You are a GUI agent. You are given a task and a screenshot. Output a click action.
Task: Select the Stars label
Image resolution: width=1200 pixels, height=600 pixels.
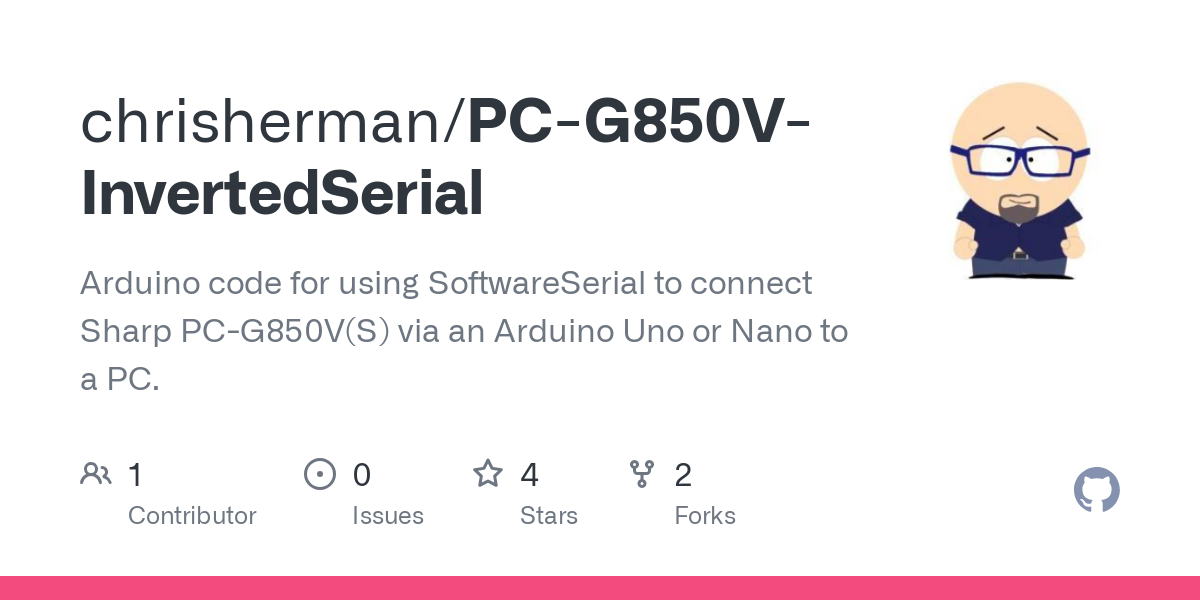pos(549,516)
